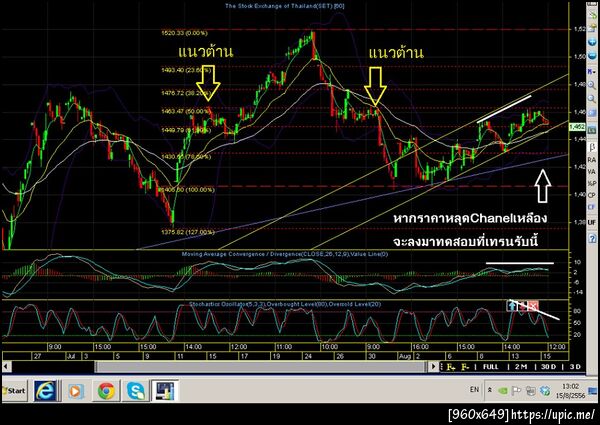Open Windows Media Player from the taskbar

pyautogui.click(x=75, y=391)
